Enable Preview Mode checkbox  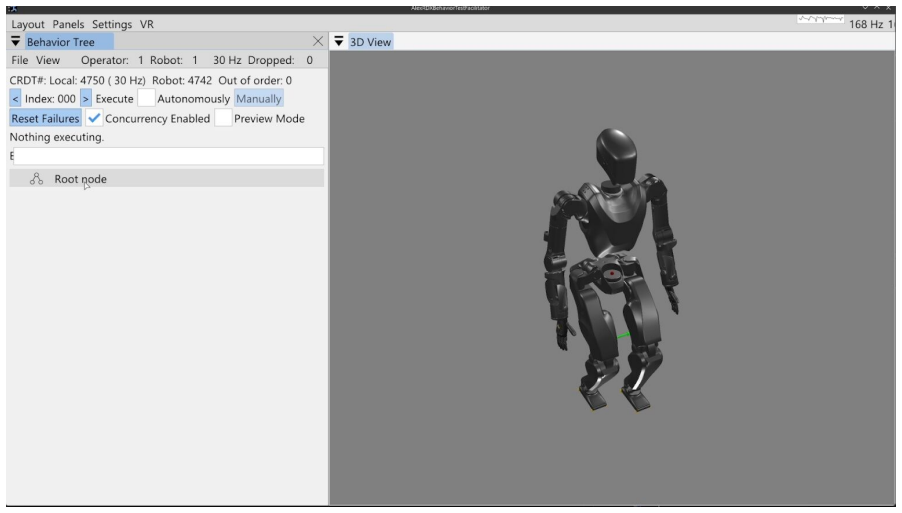click(x=223, y=118)
